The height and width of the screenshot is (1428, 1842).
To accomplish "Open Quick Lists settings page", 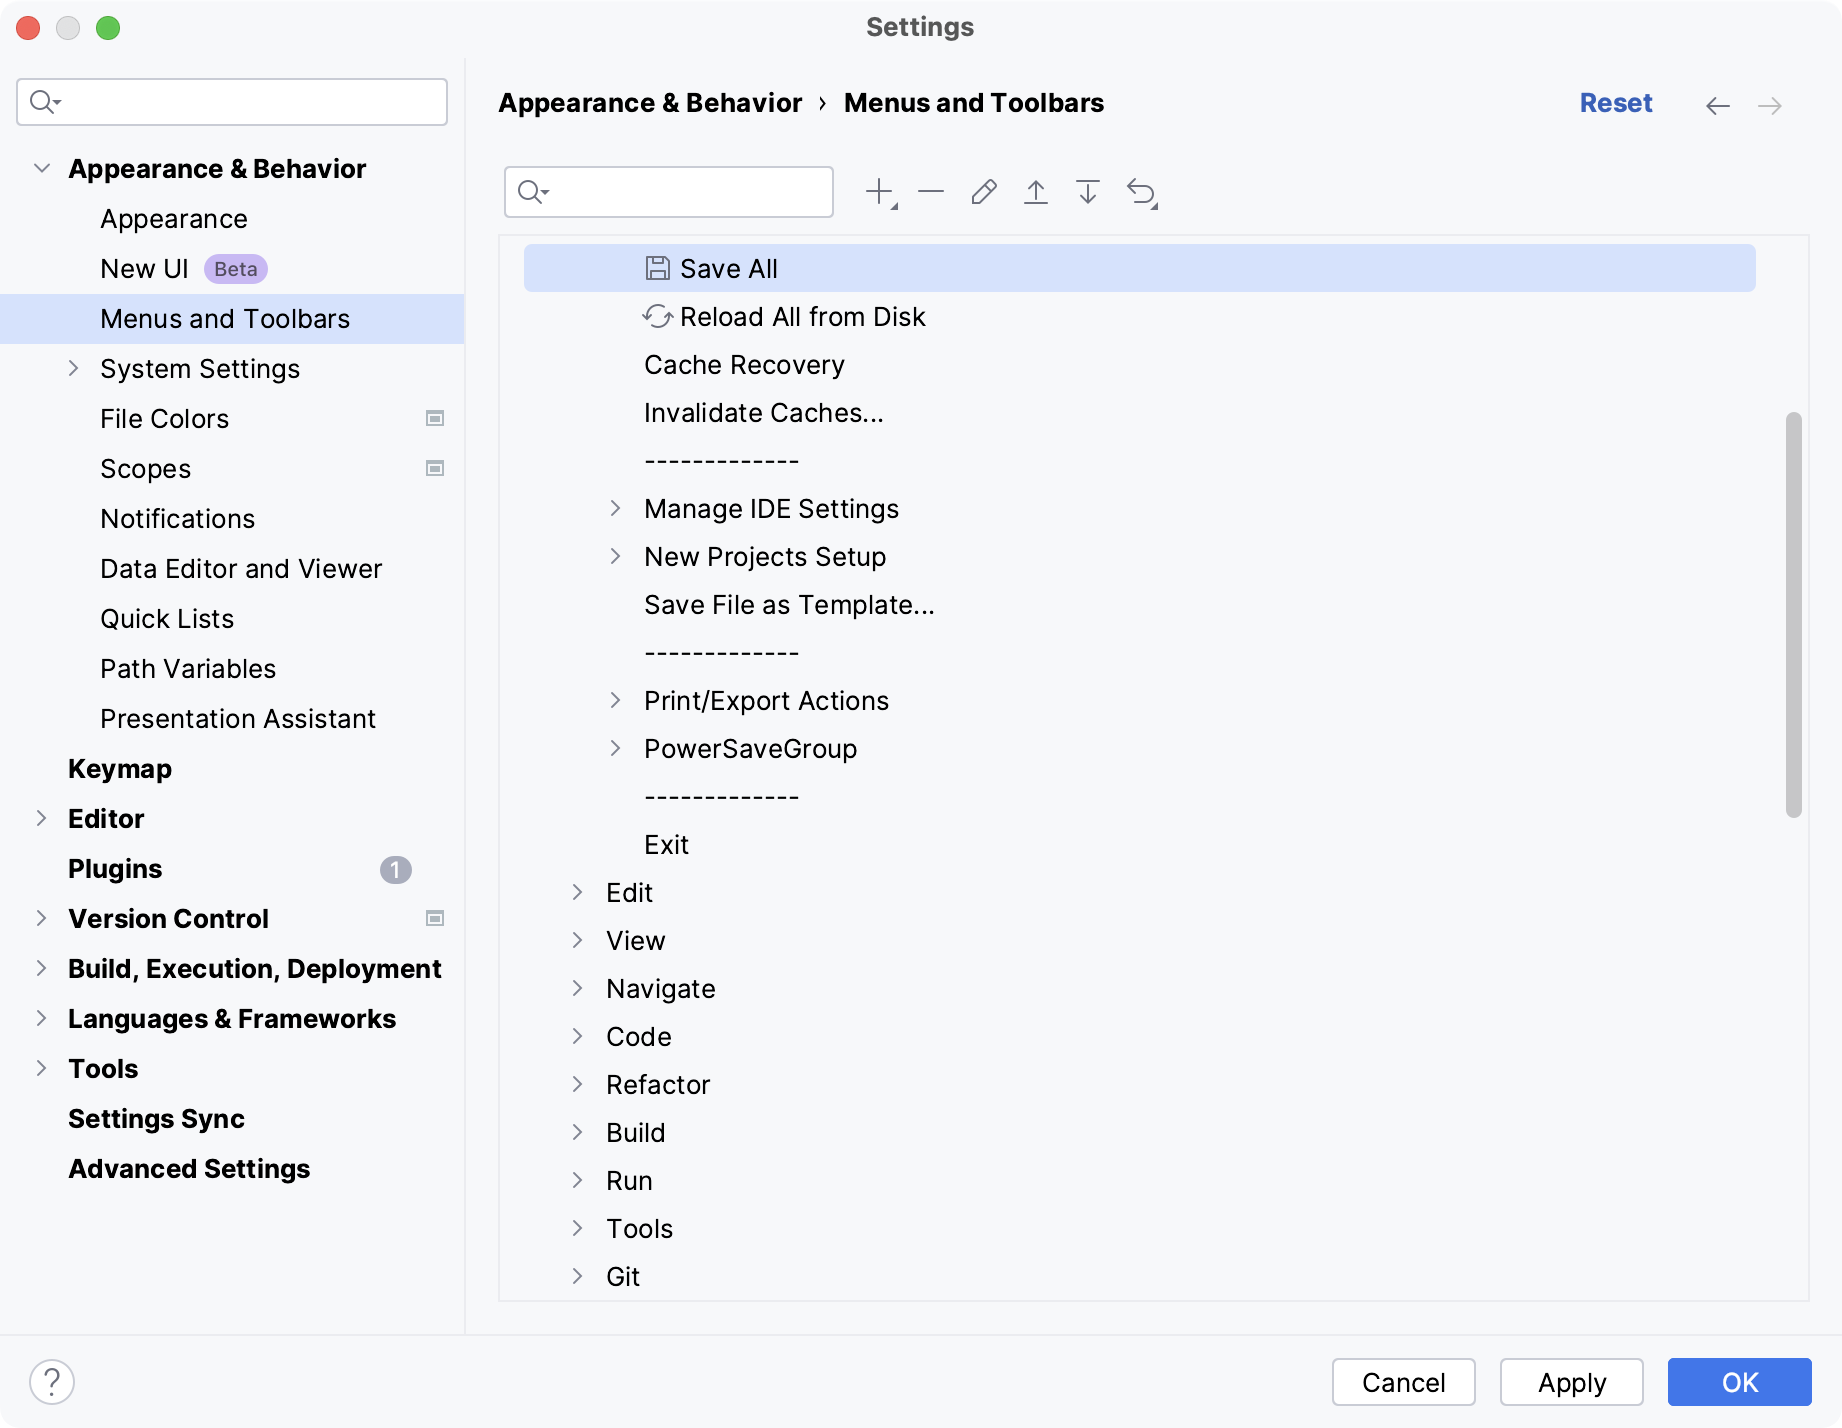I will (x=167, y=619).
